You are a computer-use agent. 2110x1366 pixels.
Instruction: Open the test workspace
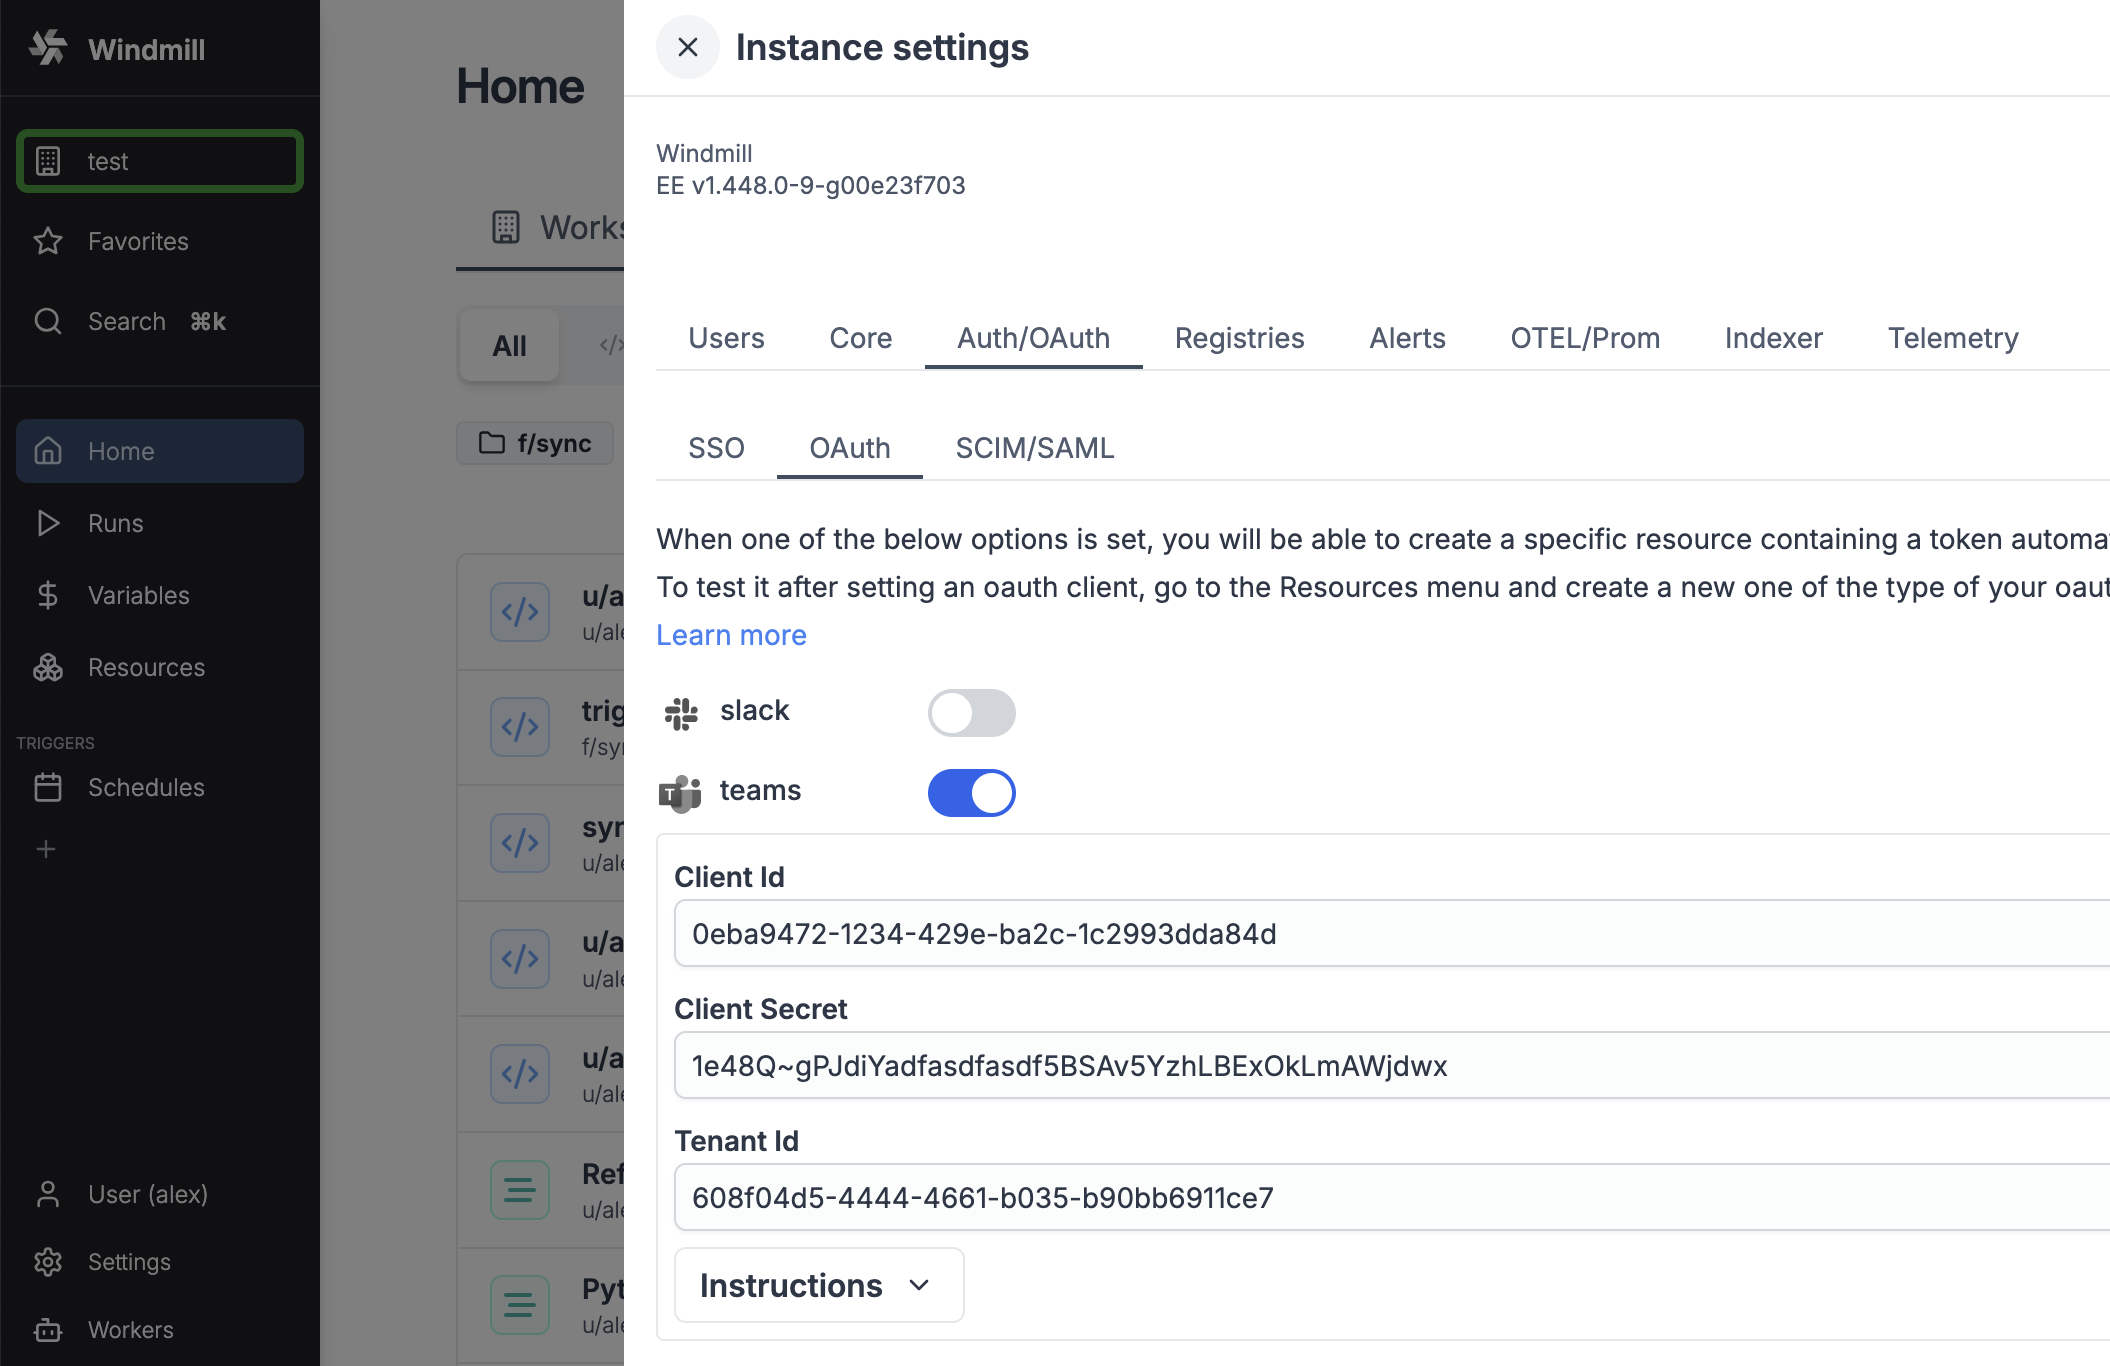[x=158, y=161]
